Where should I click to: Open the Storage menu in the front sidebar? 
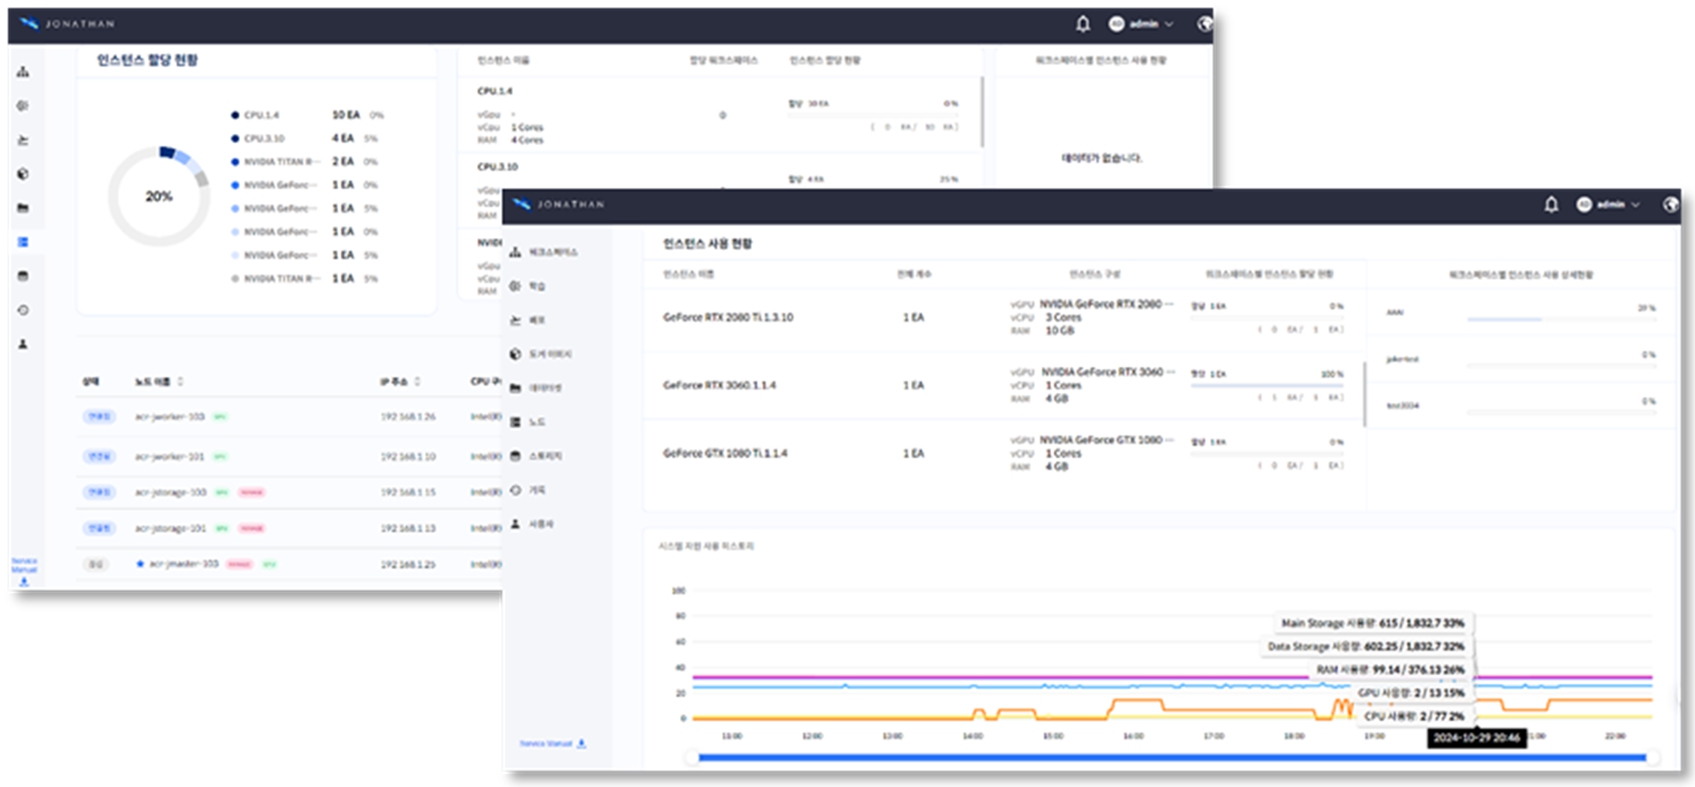(x=536, y=456)
